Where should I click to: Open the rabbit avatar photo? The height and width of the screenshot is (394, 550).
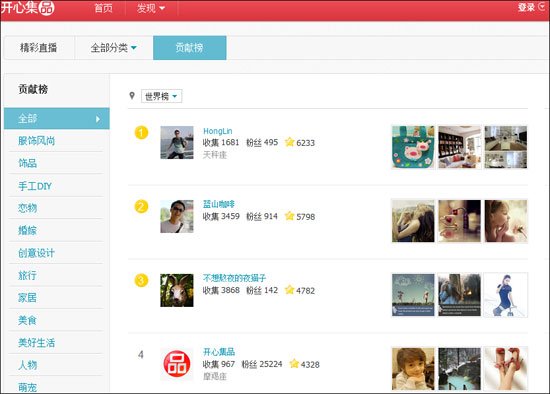pyautogui.click(x=177, y=291)
